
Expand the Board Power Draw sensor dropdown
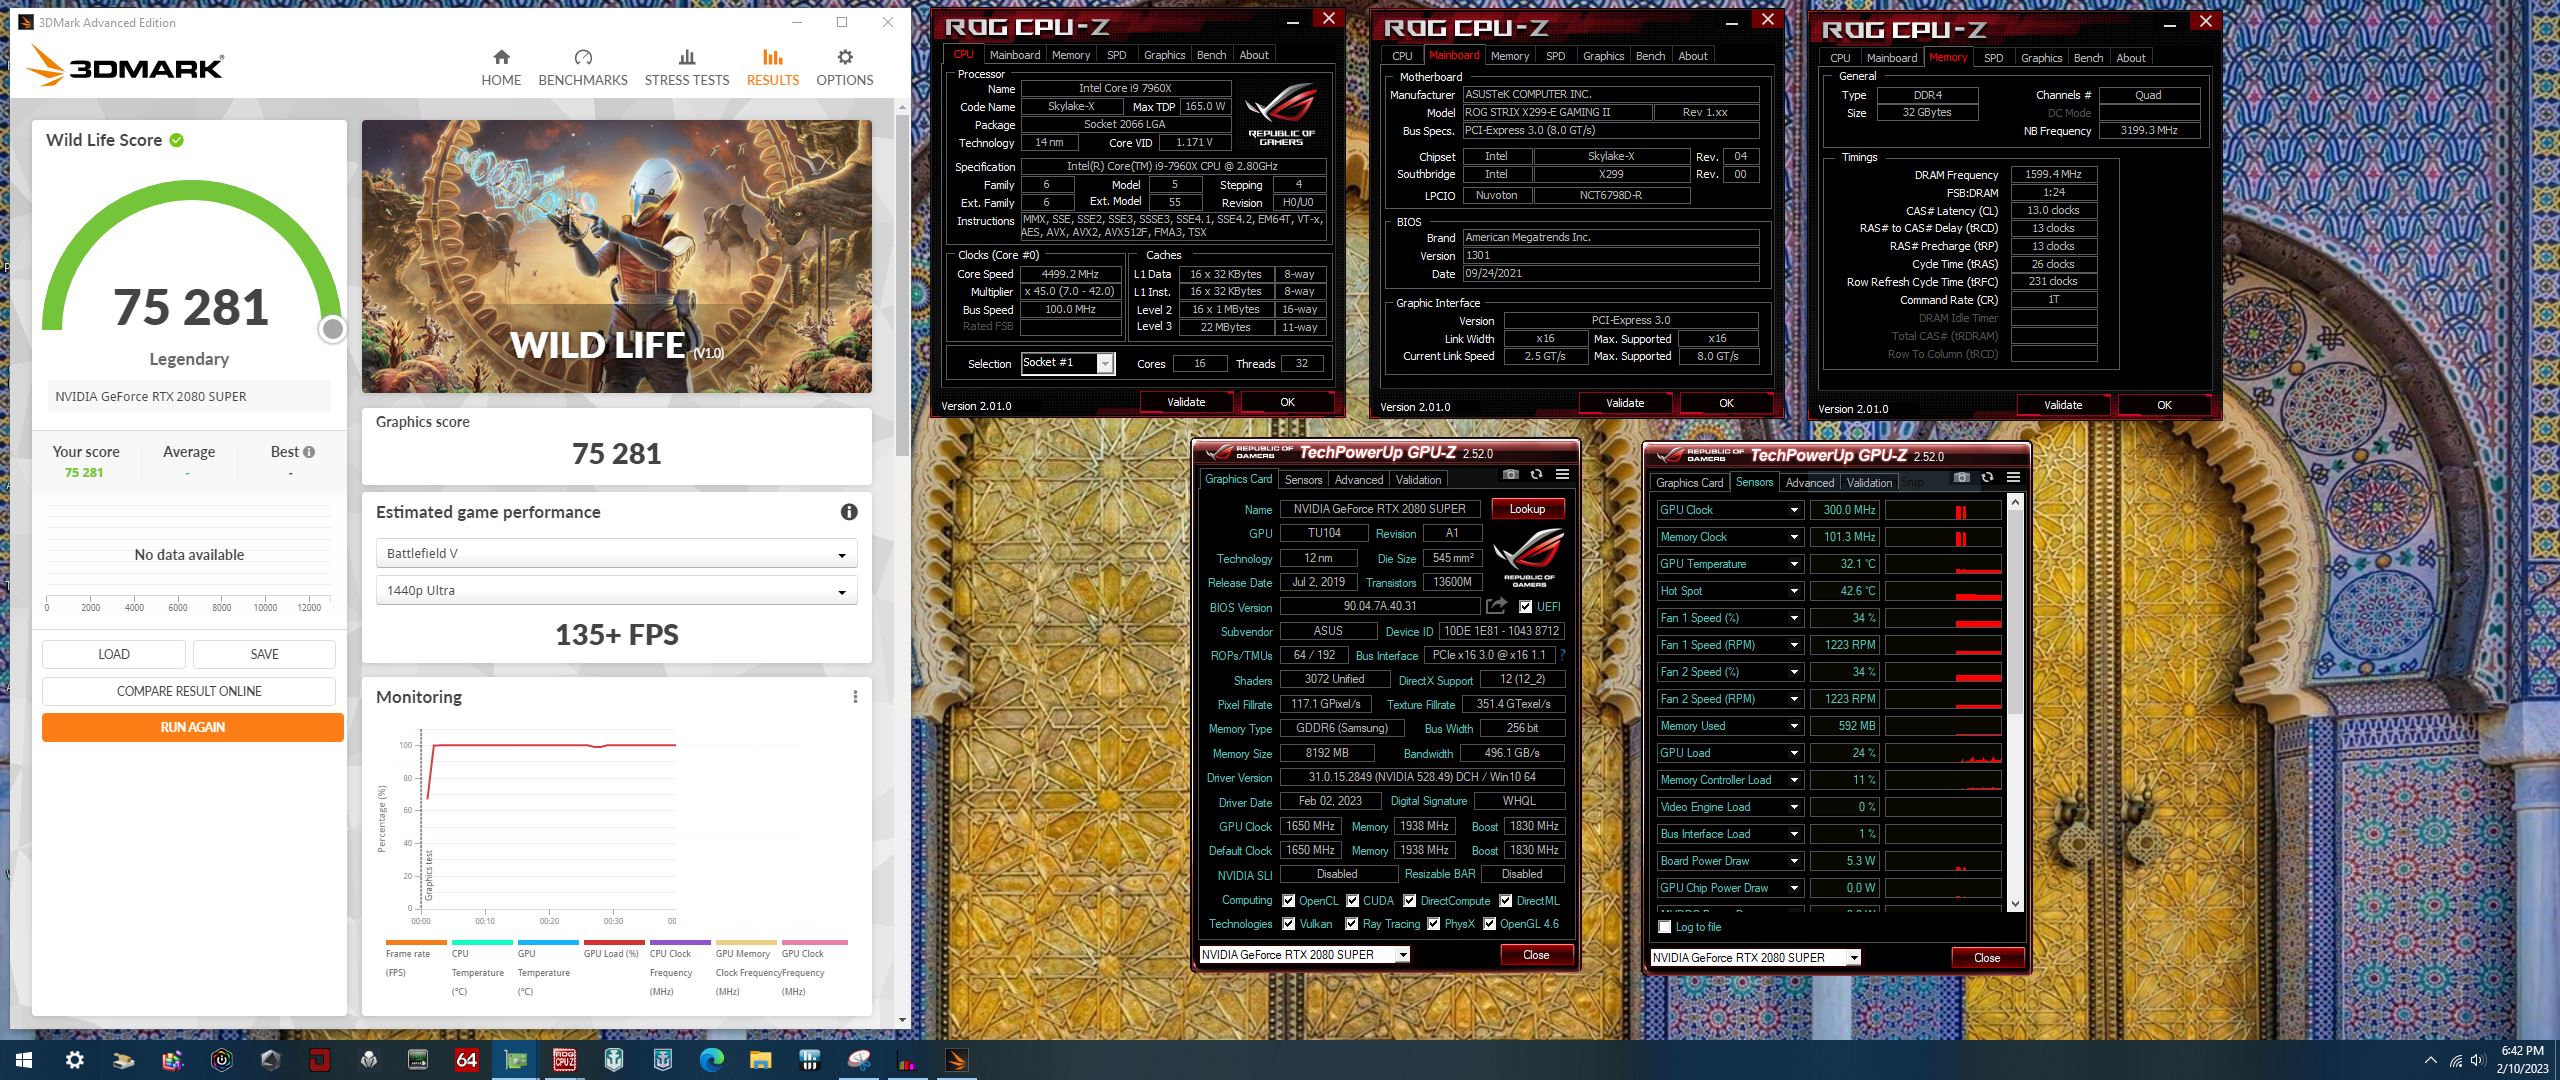(x=1794, y=861)
